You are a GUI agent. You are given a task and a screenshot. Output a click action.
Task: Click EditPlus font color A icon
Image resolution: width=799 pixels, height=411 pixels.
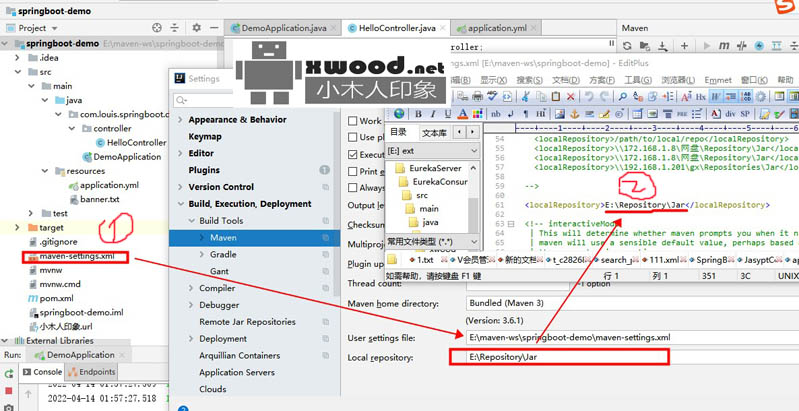click(463, 114)
